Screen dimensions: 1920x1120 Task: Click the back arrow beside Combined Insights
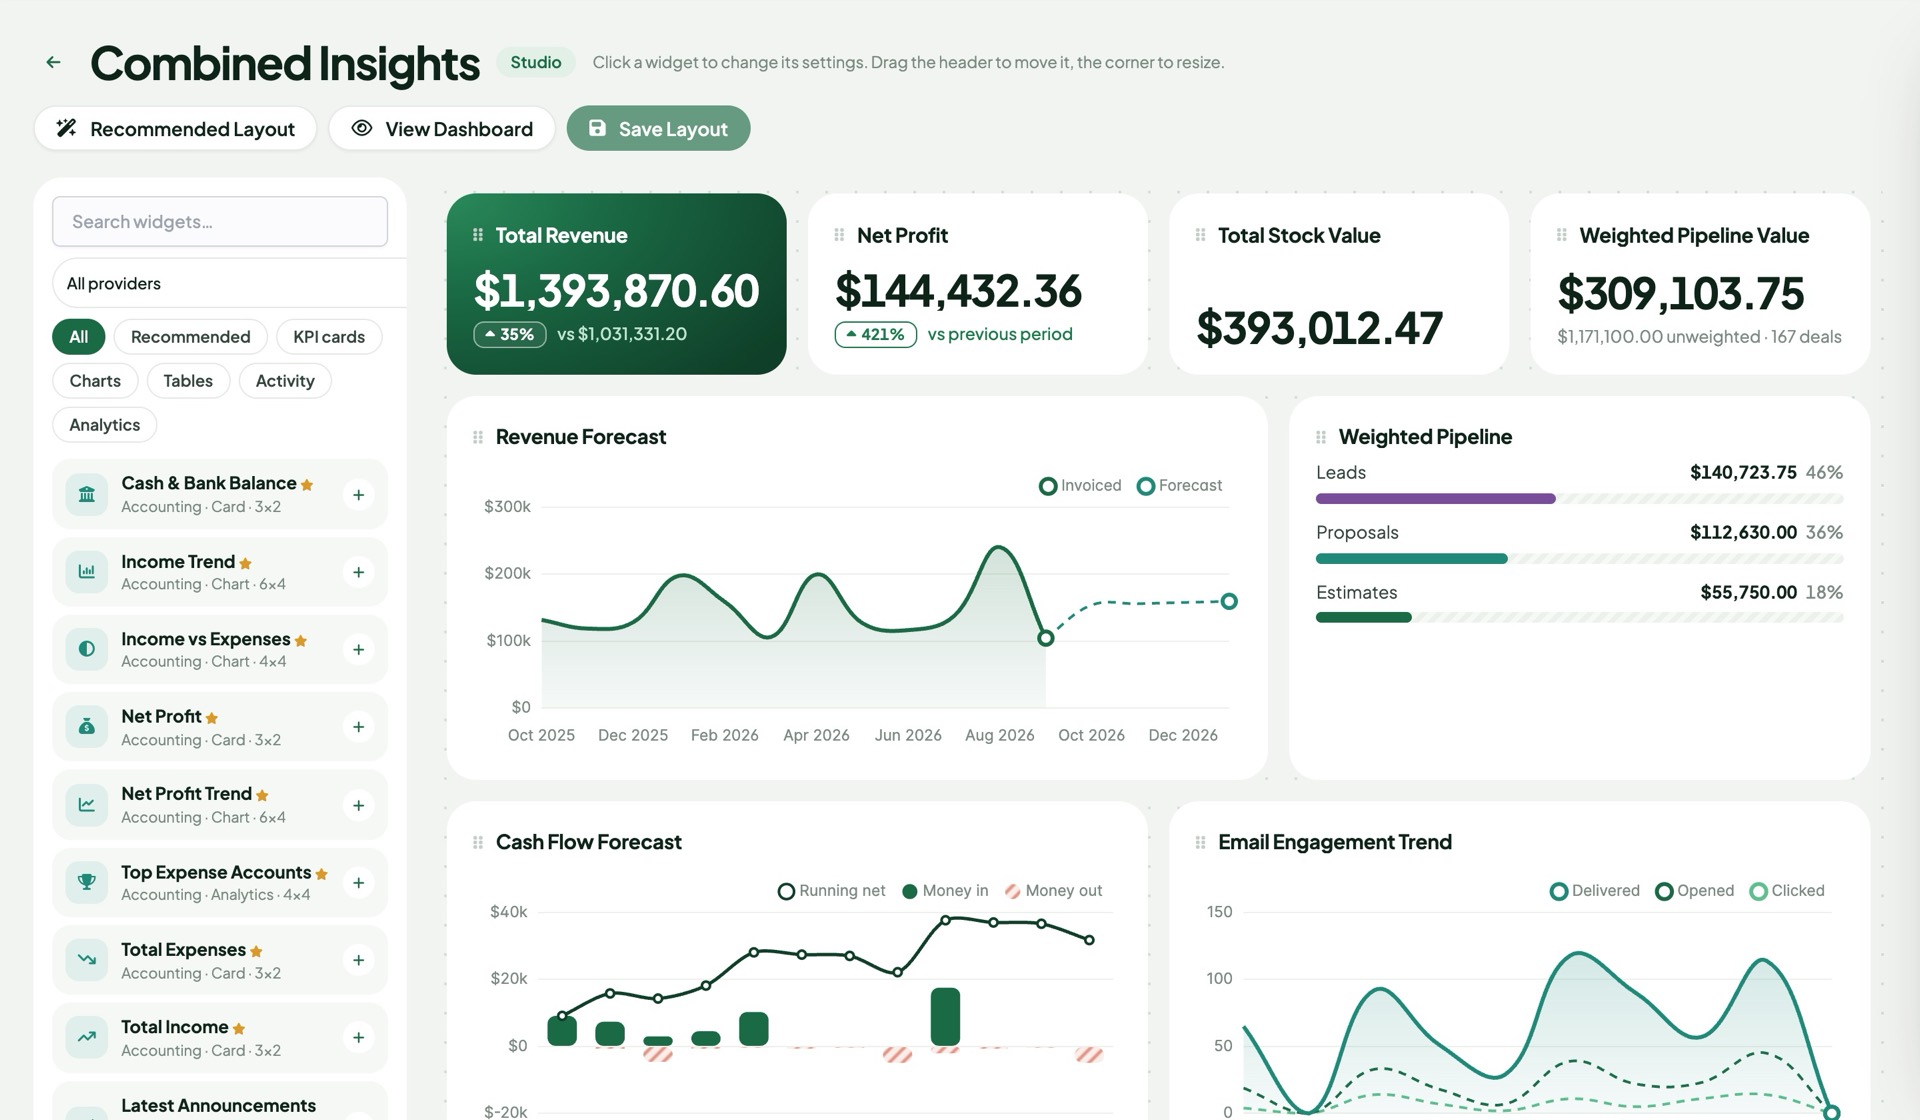(54, 62)
